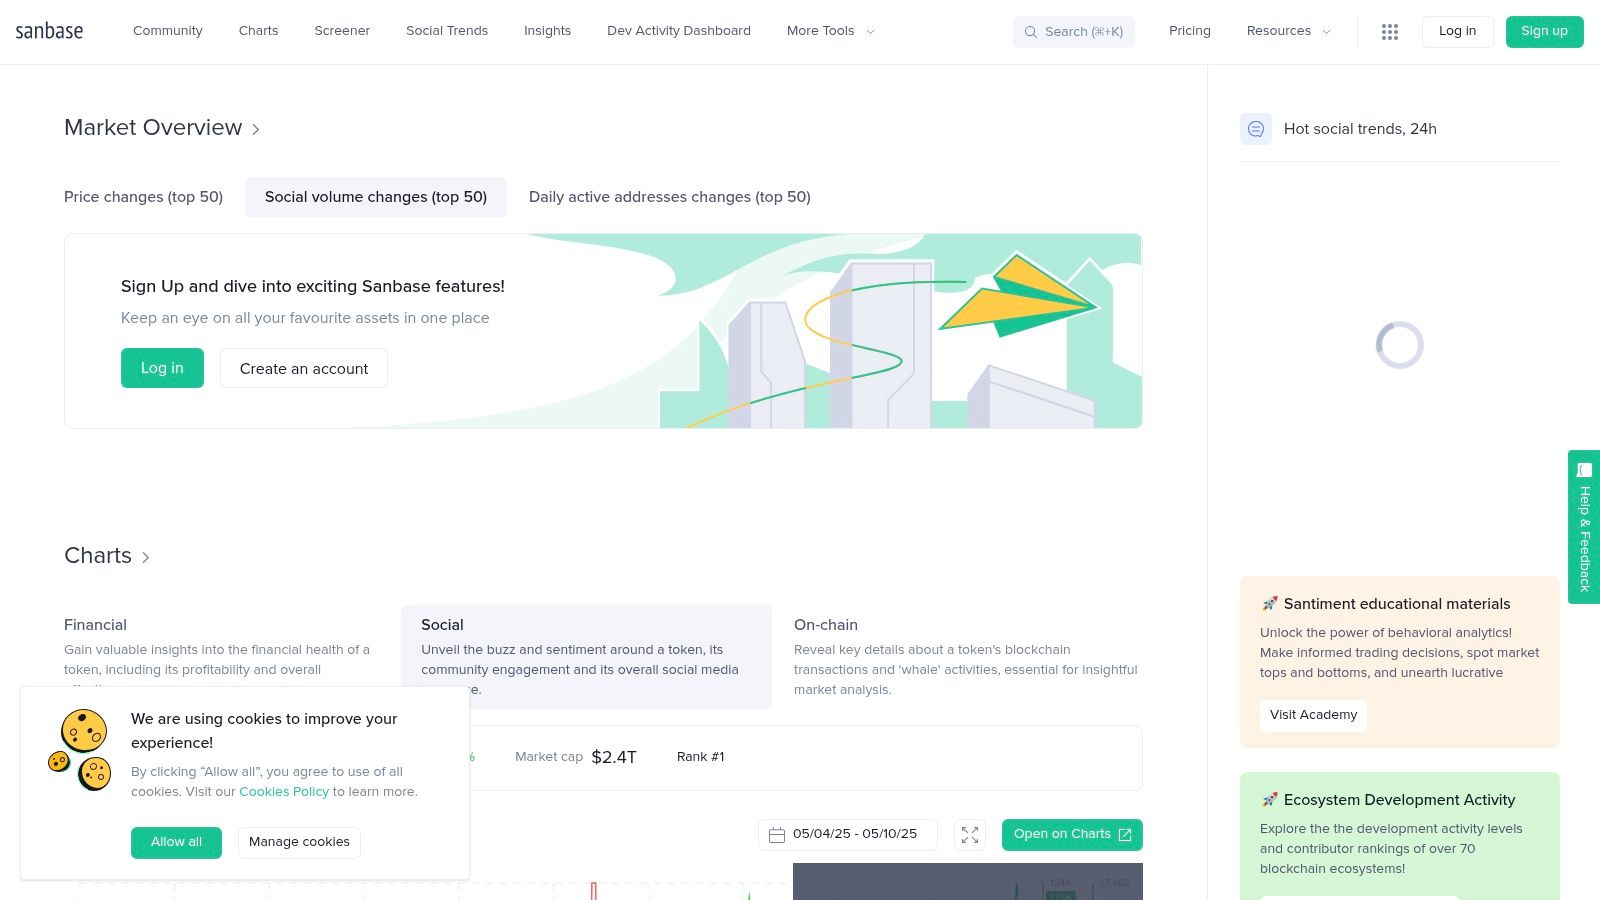Select the Price changes (top 50) tab
The height and width of the screenshot is (900, 1600).
[x=143, y=197]
